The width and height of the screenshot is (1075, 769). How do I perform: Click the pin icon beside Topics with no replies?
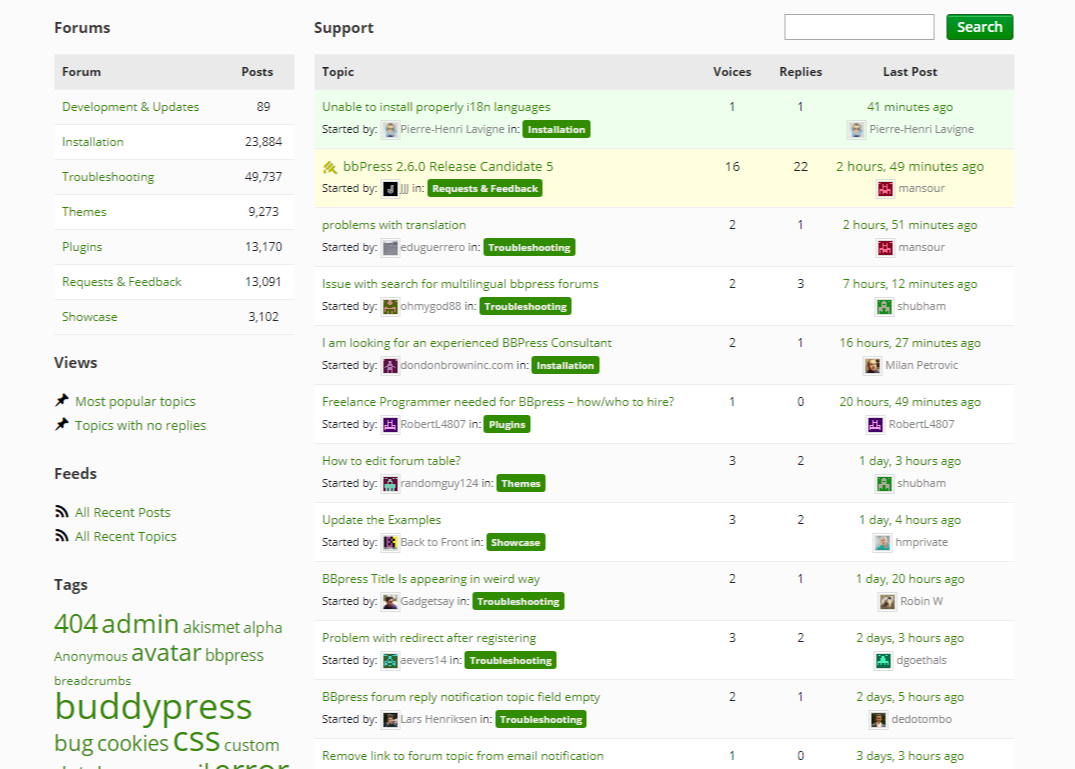click(62, 424)
